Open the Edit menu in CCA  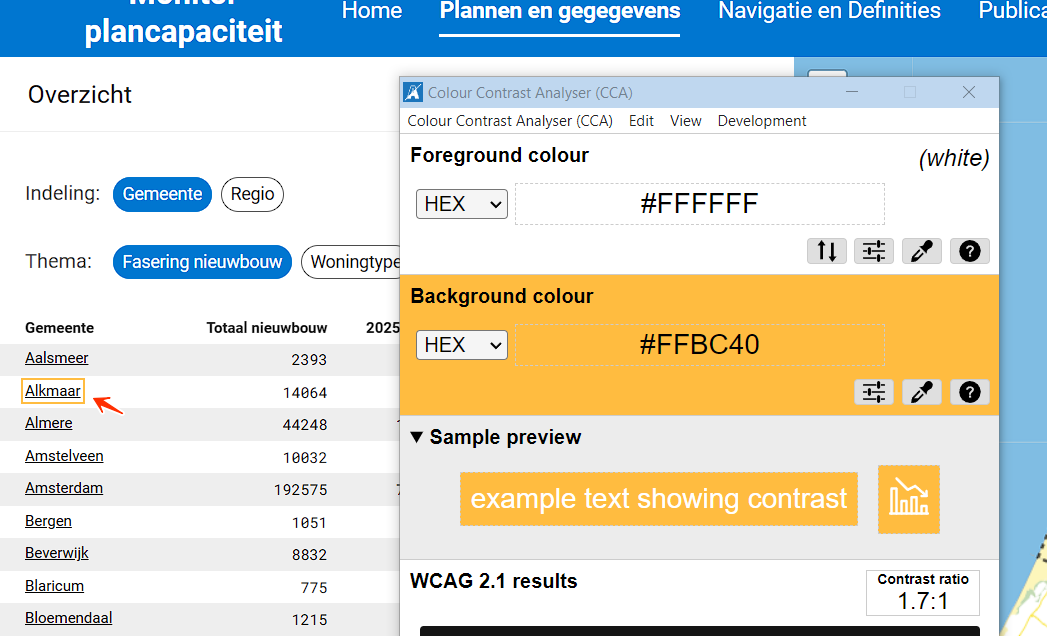[x=641, y=121]
